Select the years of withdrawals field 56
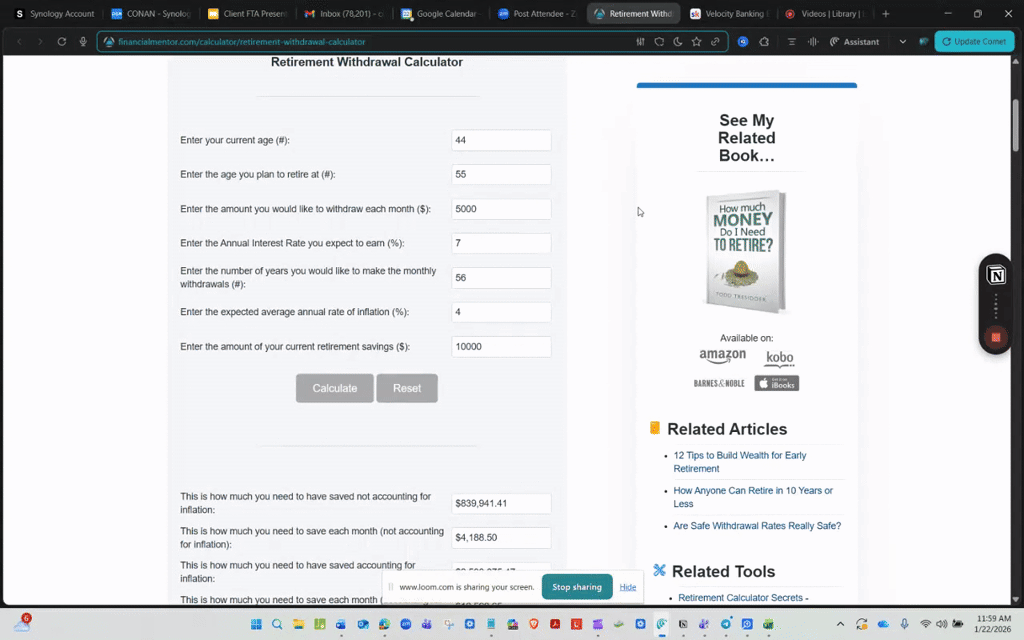 pos(501,278)
